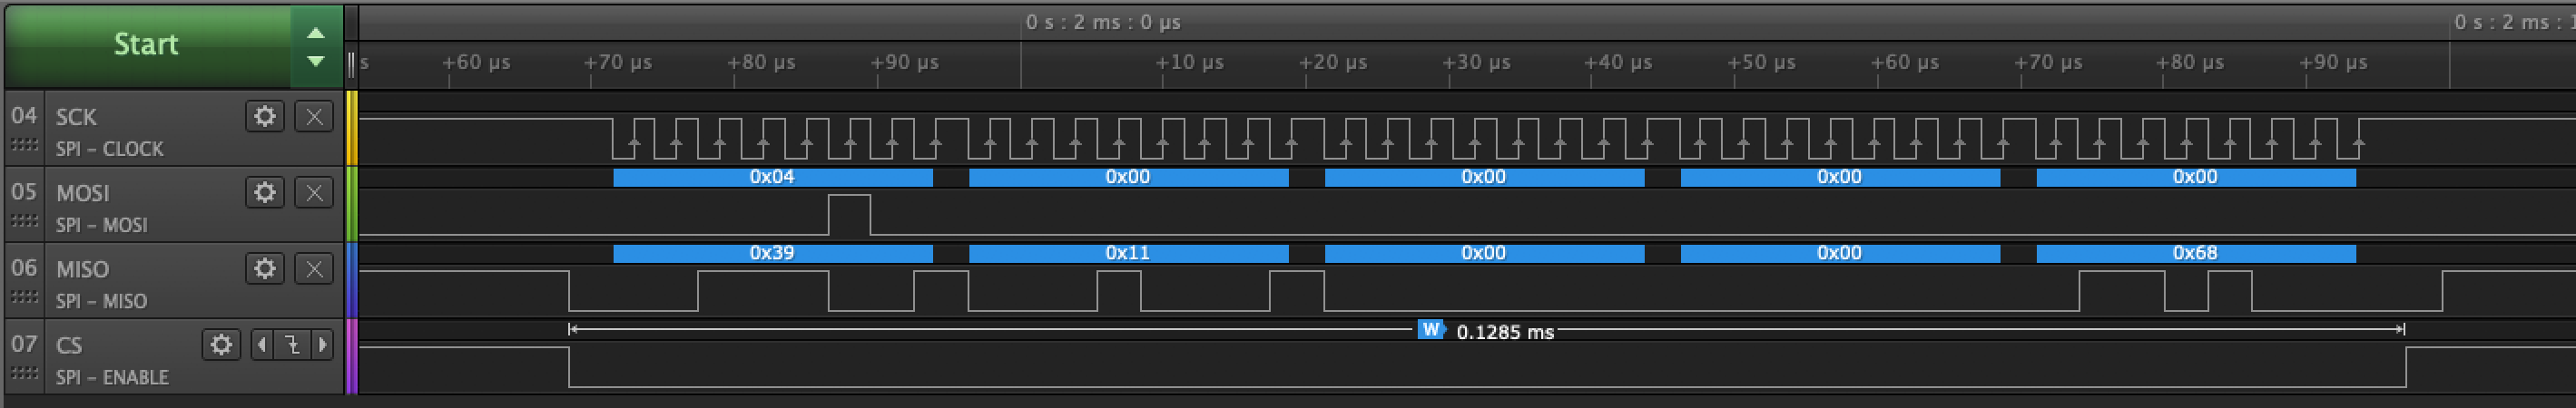This screenshot has height=408, width=2576.
Task: Open MISO channel settings gear
Action: pyautogui.click(x=265, y=268)
